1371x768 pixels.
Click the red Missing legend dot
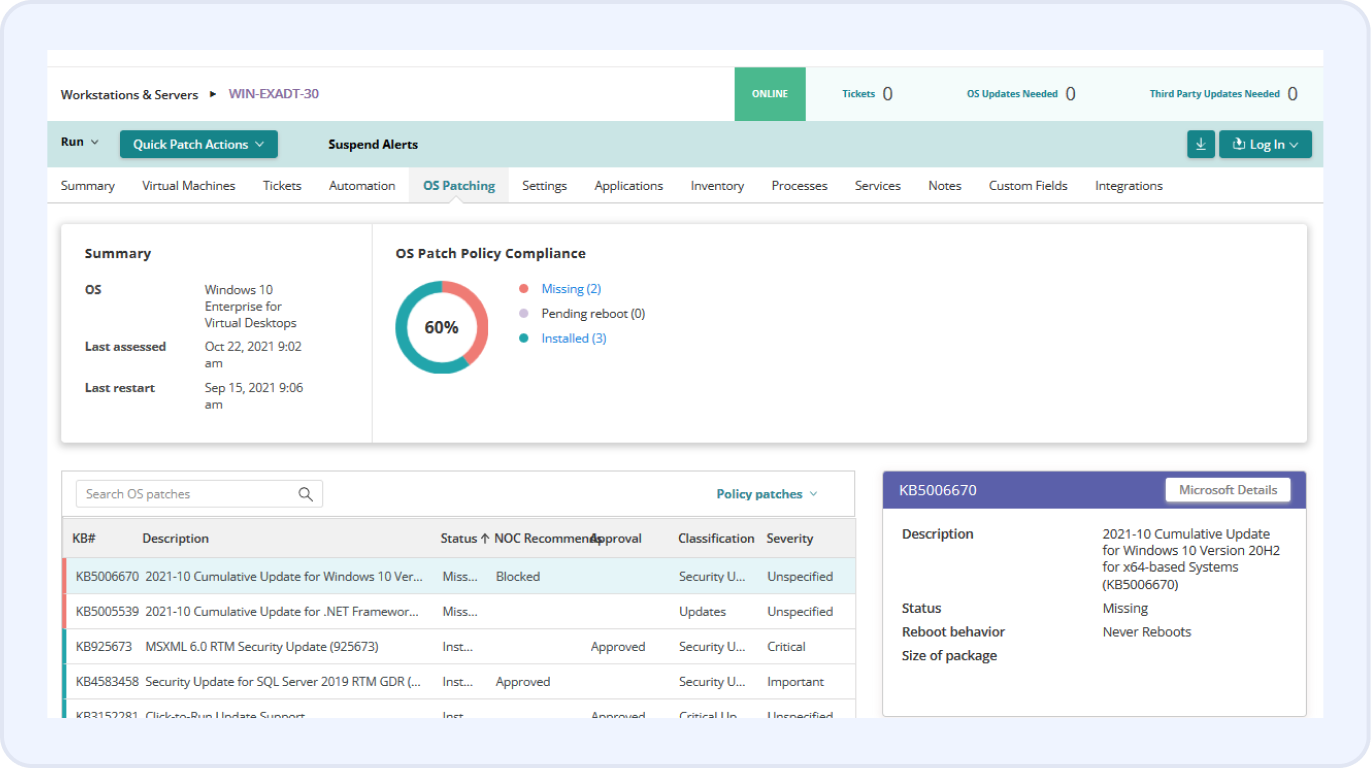[523, 289]
